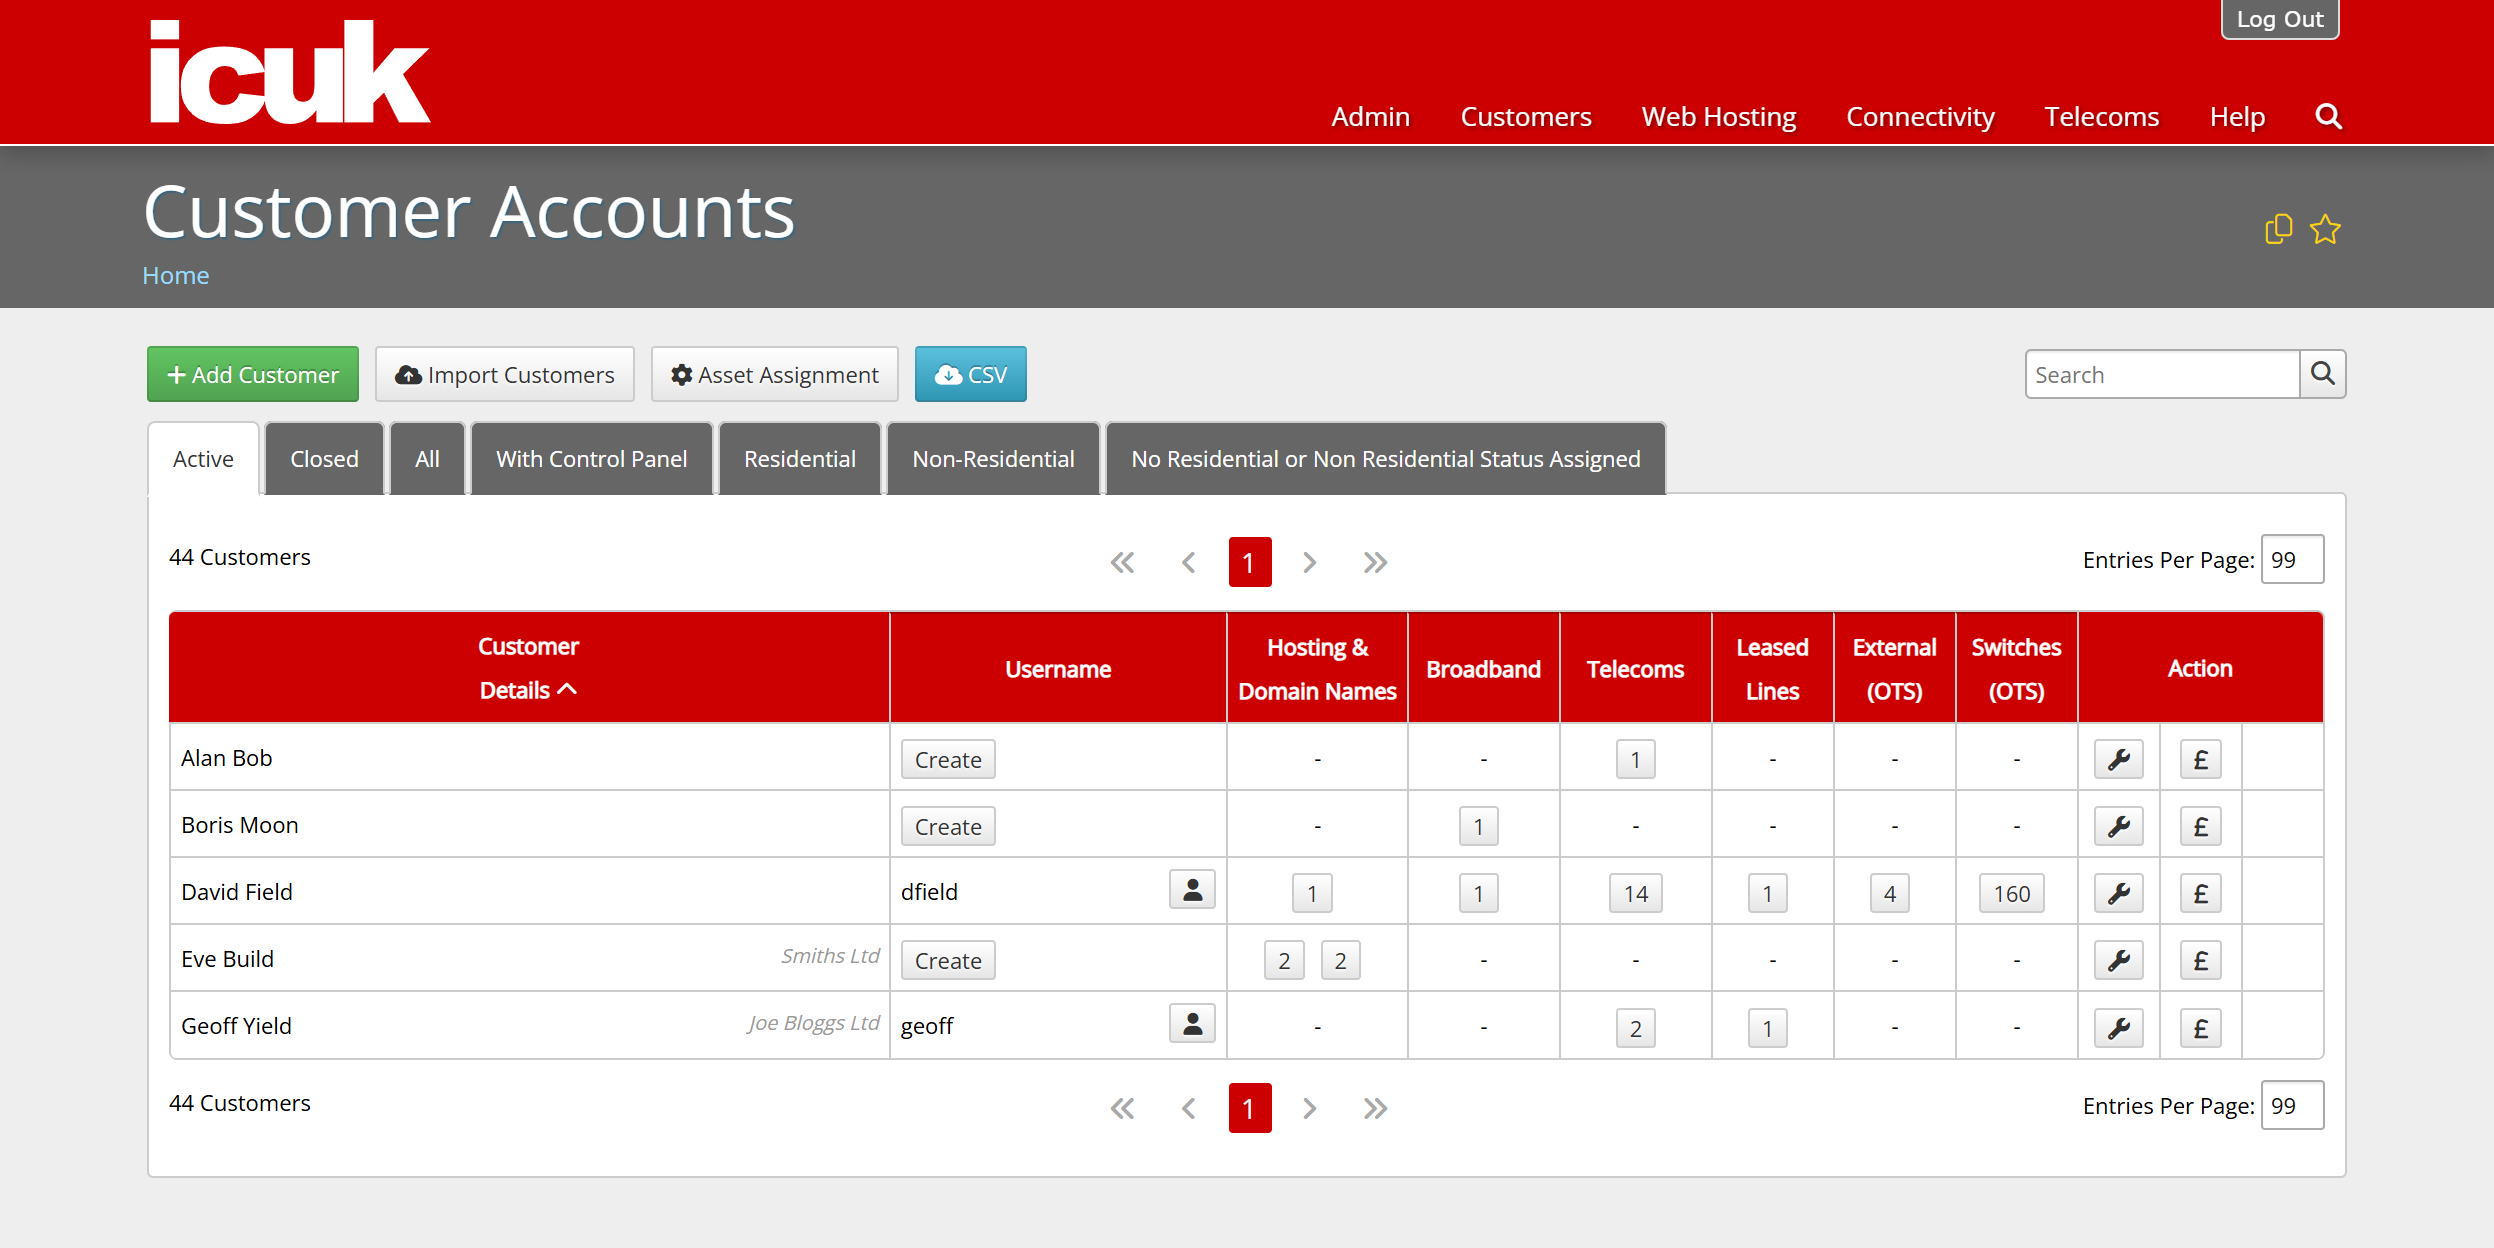Open wrench settings for Geoff Yield
The width and height of the screenshot is (2494, 1248).
pyautogui.click(x=2118, y=1028)
